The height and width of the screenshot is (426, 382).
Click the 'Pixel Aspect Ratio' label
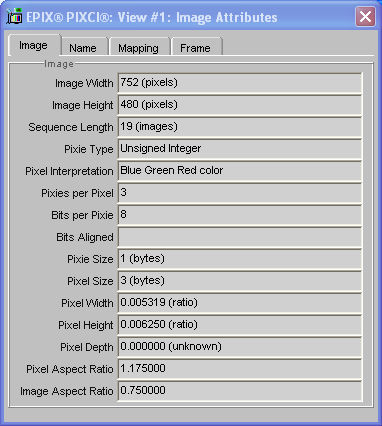pos(70,369)
